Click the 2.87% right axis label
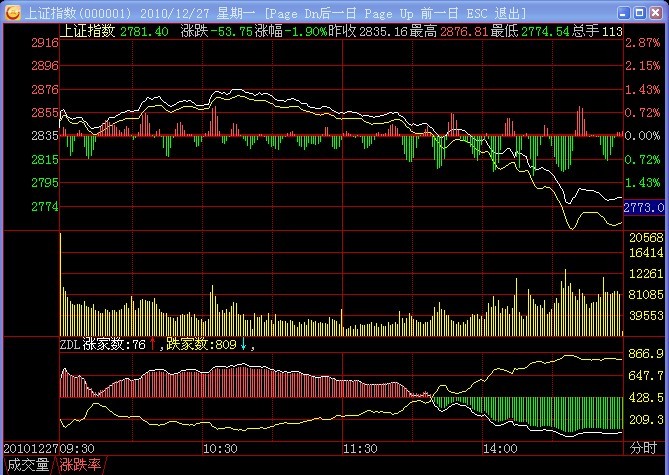The width and height of the screenshot is (669, 475). (x=643, y=43)
